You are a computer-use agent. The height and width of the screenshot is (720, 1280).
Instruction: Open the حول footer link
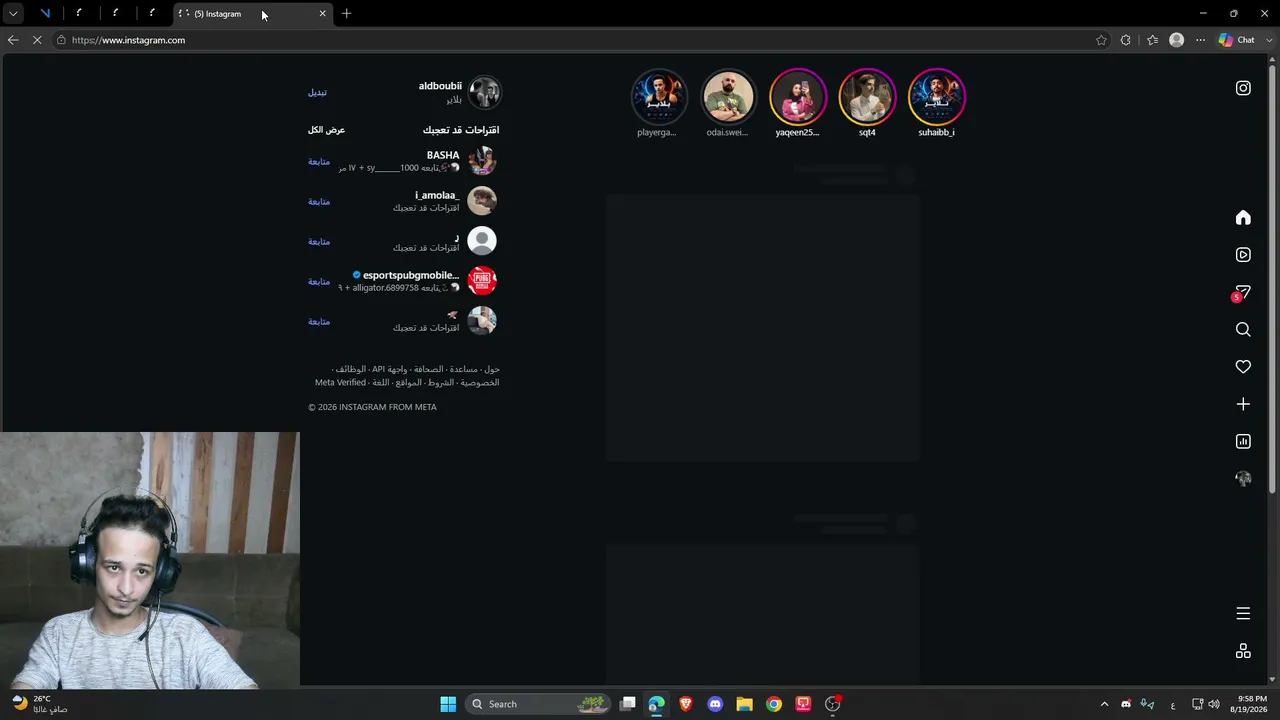coord(491,369)
